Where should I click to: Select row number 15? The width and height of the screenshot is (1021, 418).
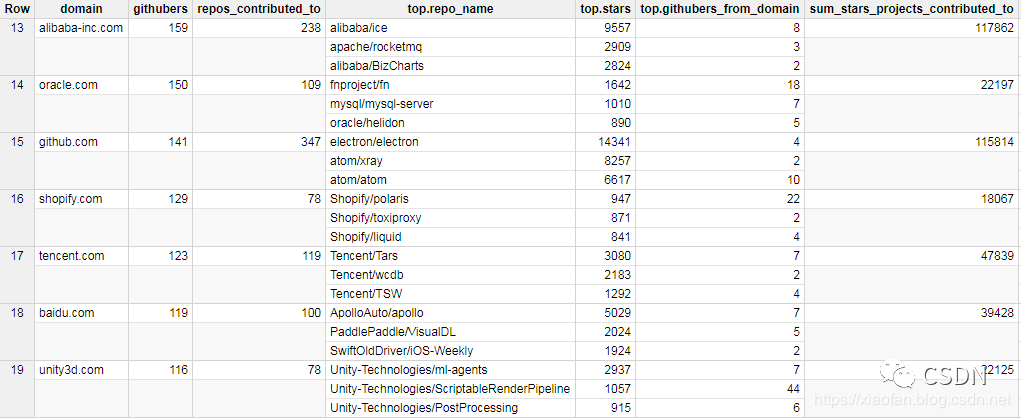pyautogui.click(x=16, y=142)
